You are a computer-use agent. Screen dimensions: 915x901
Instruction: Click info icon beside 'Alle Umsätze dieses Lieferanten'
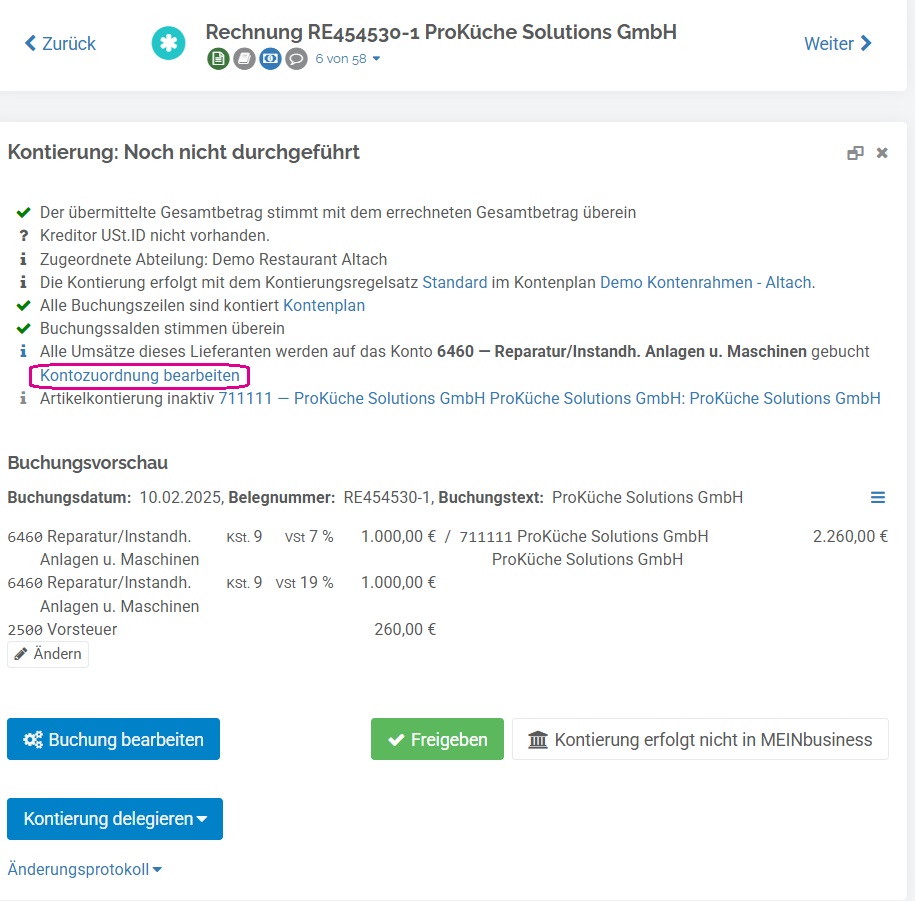[x=23, y=351]
